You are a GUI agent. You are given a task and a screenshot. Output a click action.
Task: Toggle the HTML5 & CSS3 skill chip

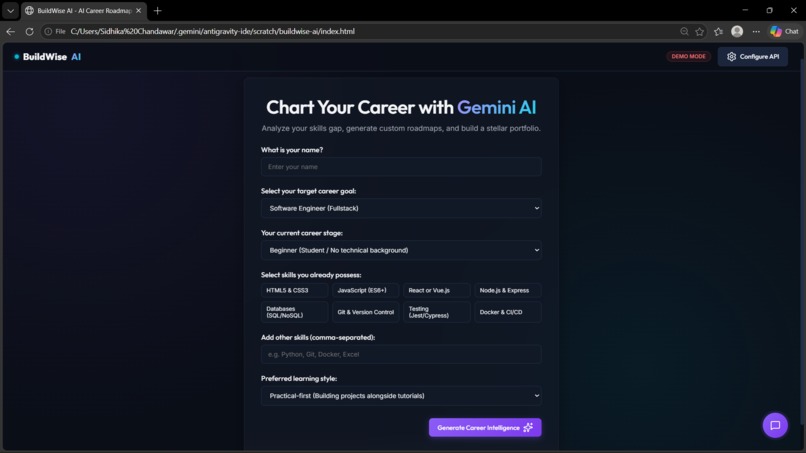(x=294, y=290)
